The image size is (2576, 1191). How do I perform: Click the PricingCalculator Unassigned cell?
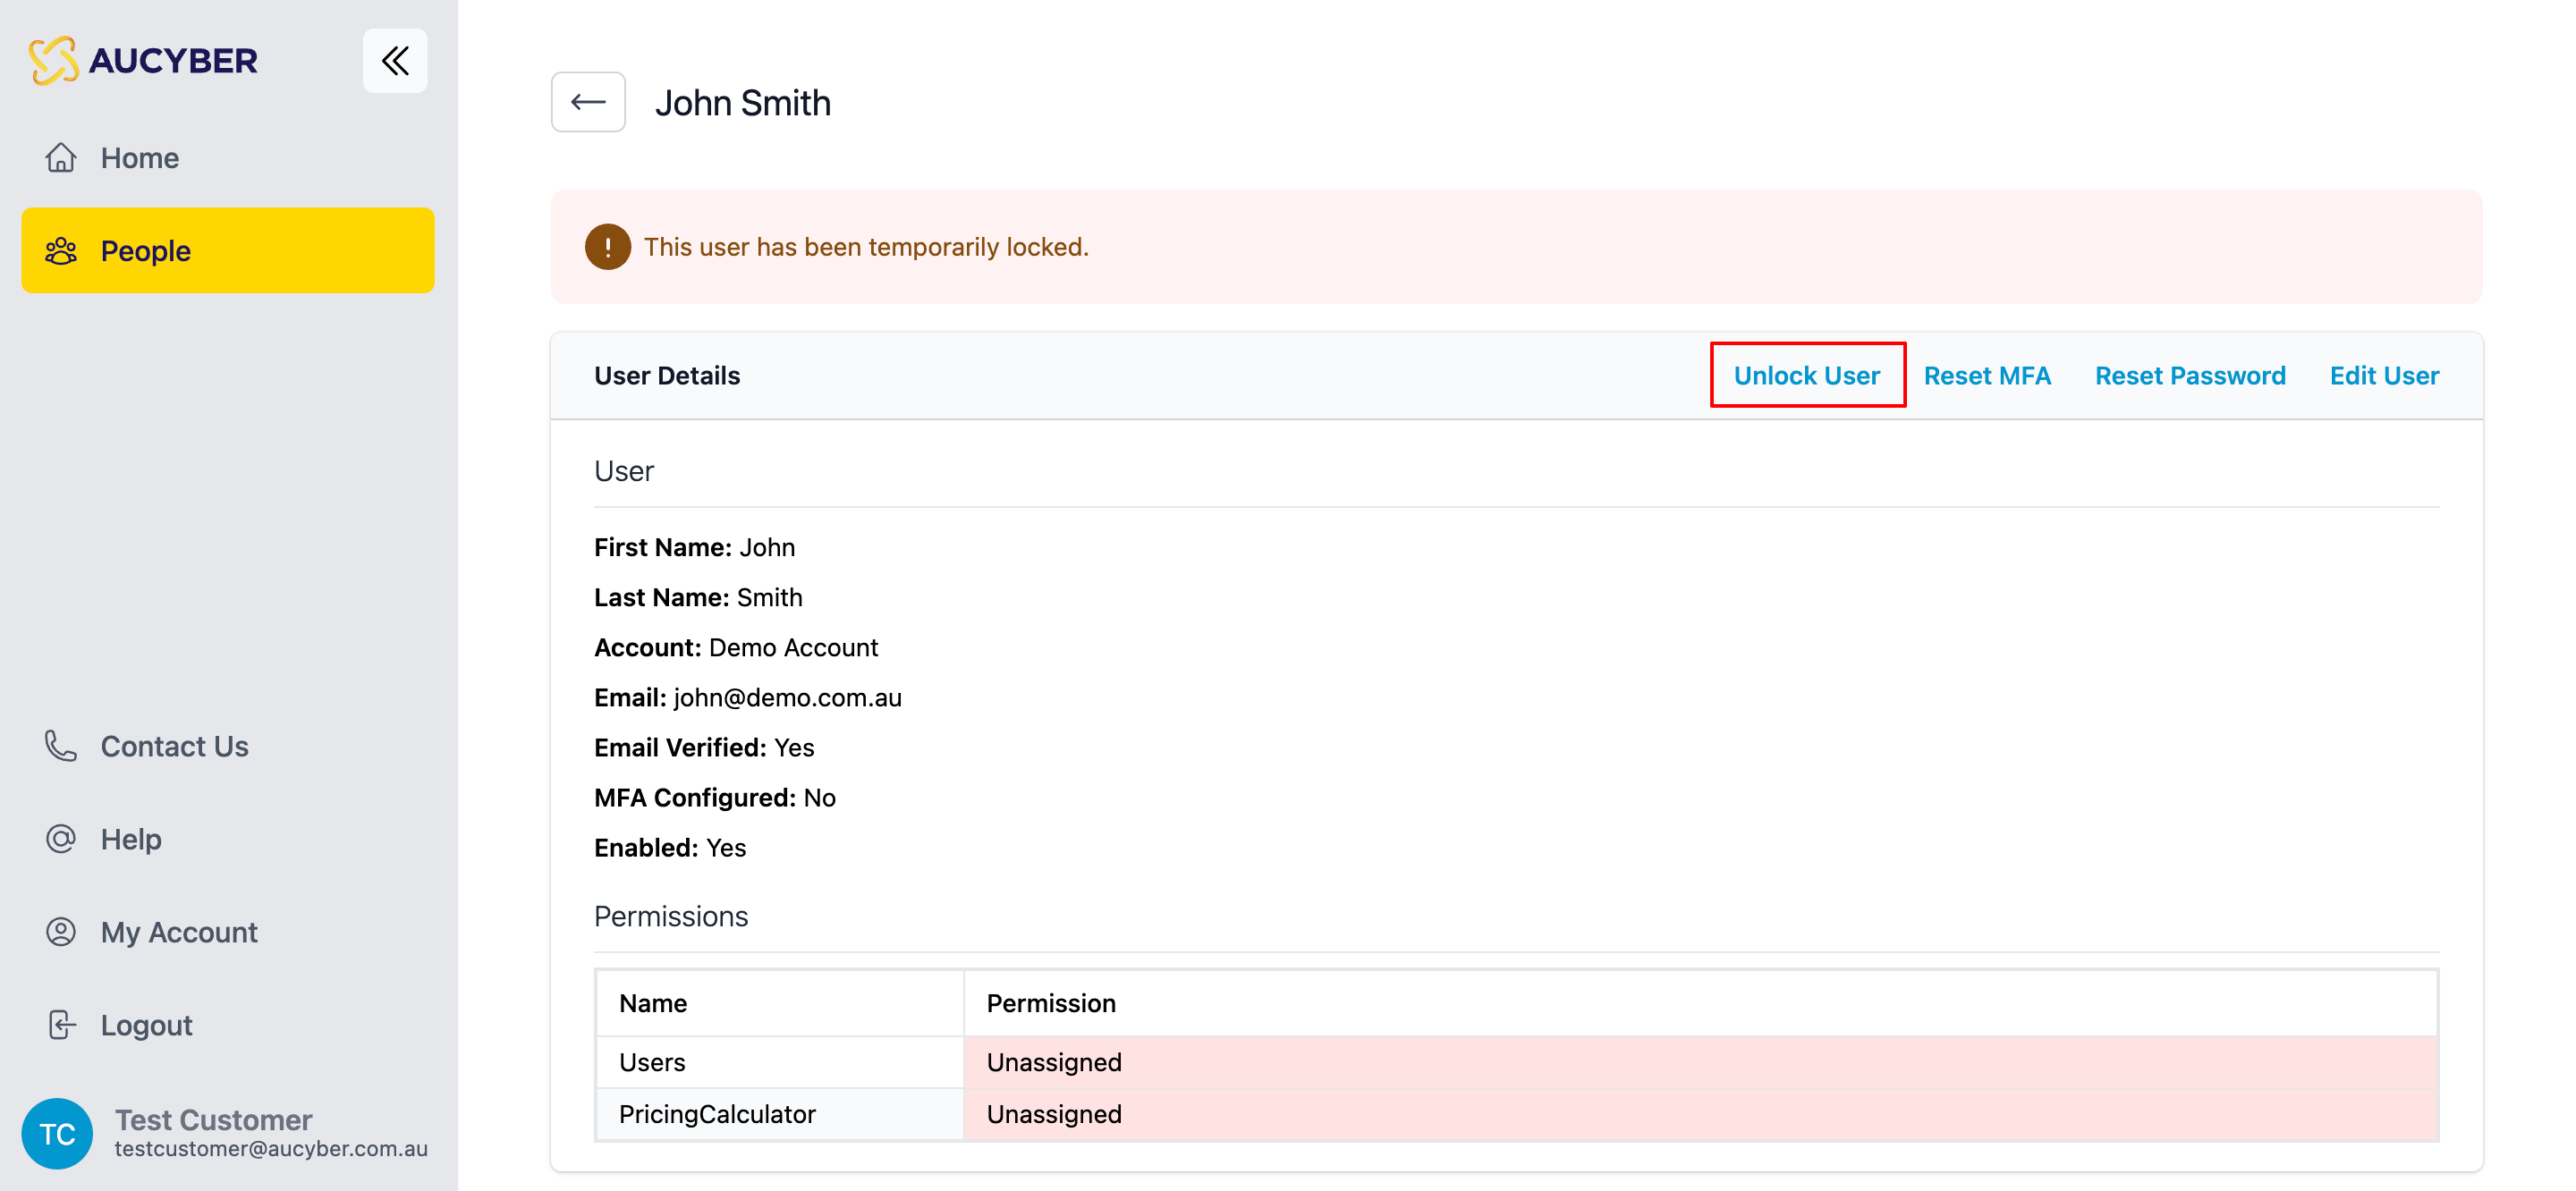tap(1053, 1114)
